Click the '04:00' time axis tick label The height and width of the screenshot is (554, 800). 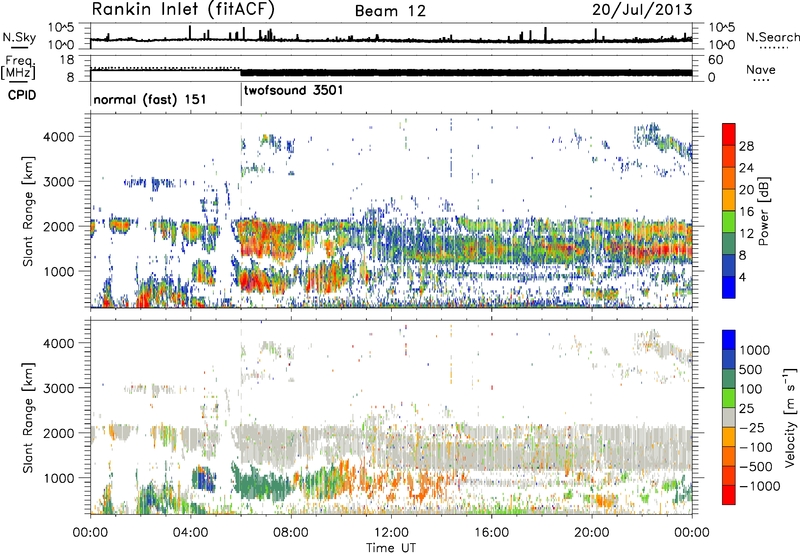click(x=191, y=533)
